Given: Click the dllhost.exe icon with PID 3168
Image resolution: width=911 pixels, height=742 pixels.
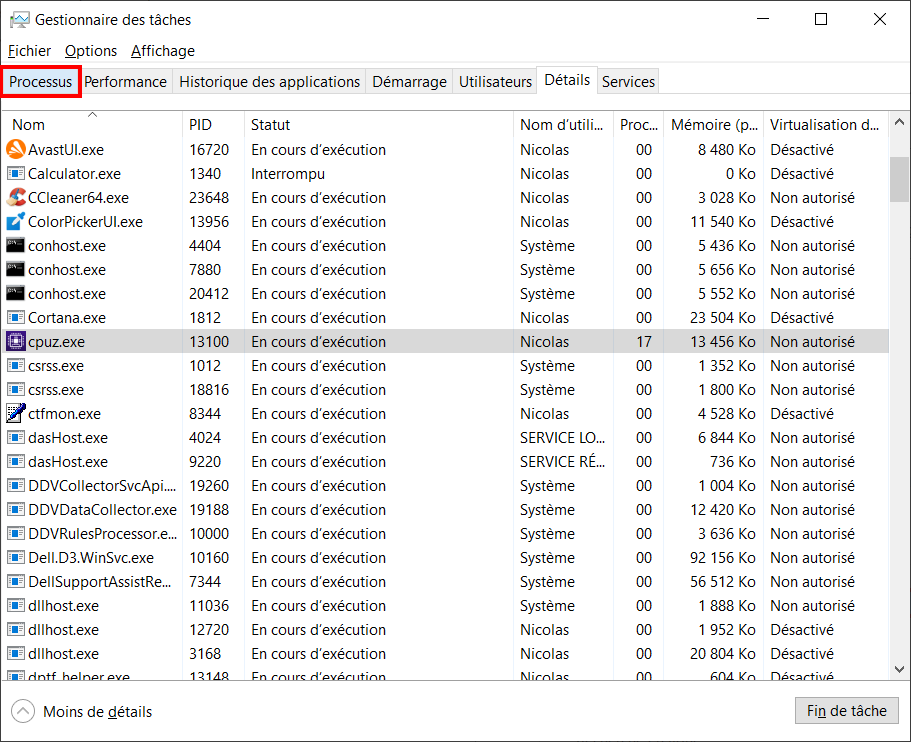Looking at the screenshot, I should coord(16,653).
